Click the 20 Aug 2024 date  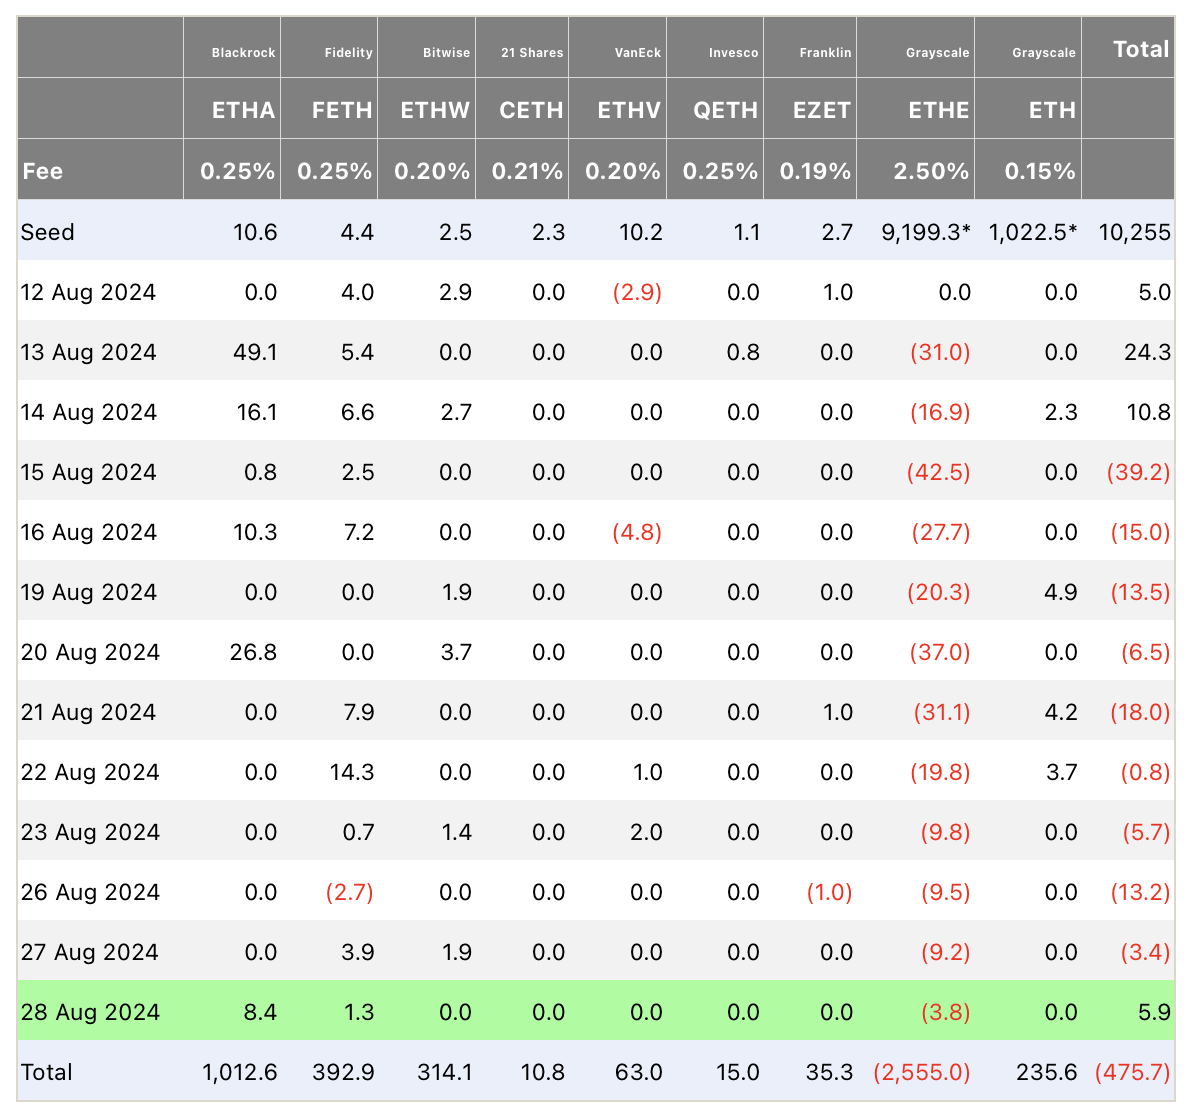pos(90,653)
